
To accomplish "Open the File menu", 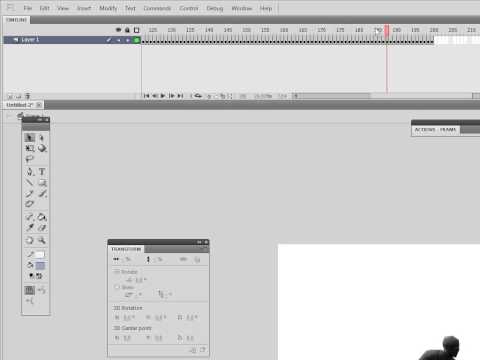I will (x=28, y=8).
